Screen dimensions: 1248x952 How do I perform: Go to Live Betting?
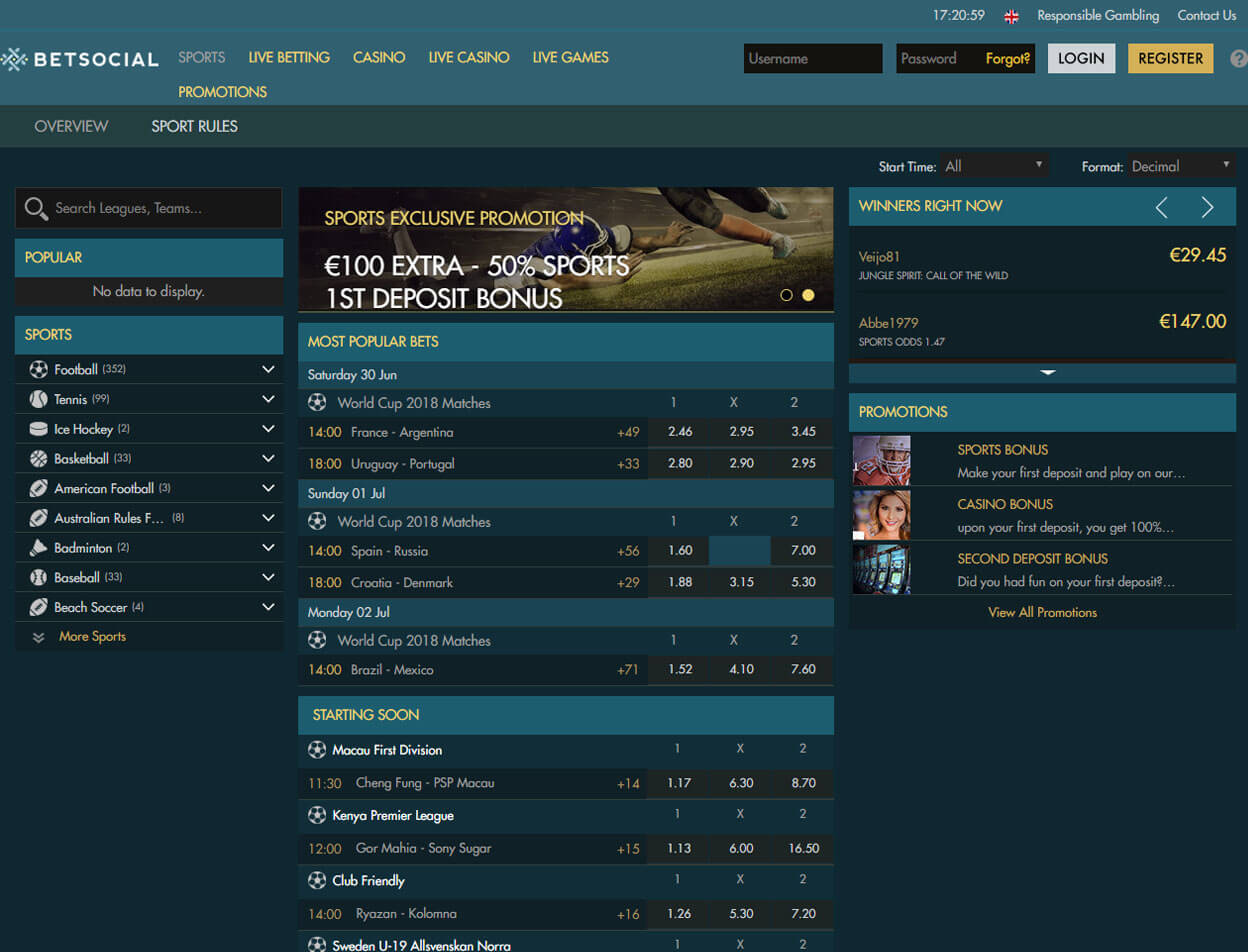pos(289,58)
